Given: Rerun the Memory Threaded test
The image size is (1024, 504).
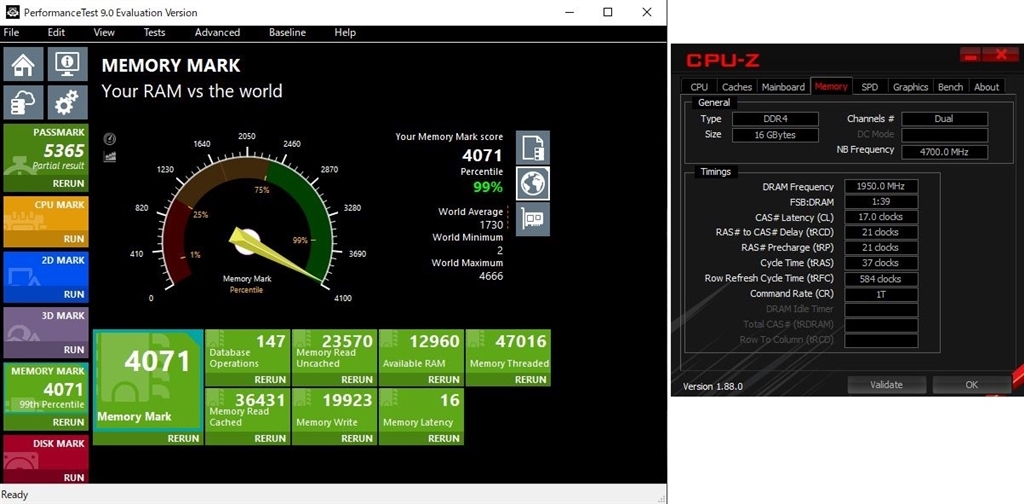Looking at the screenshot, I should 530,379.
